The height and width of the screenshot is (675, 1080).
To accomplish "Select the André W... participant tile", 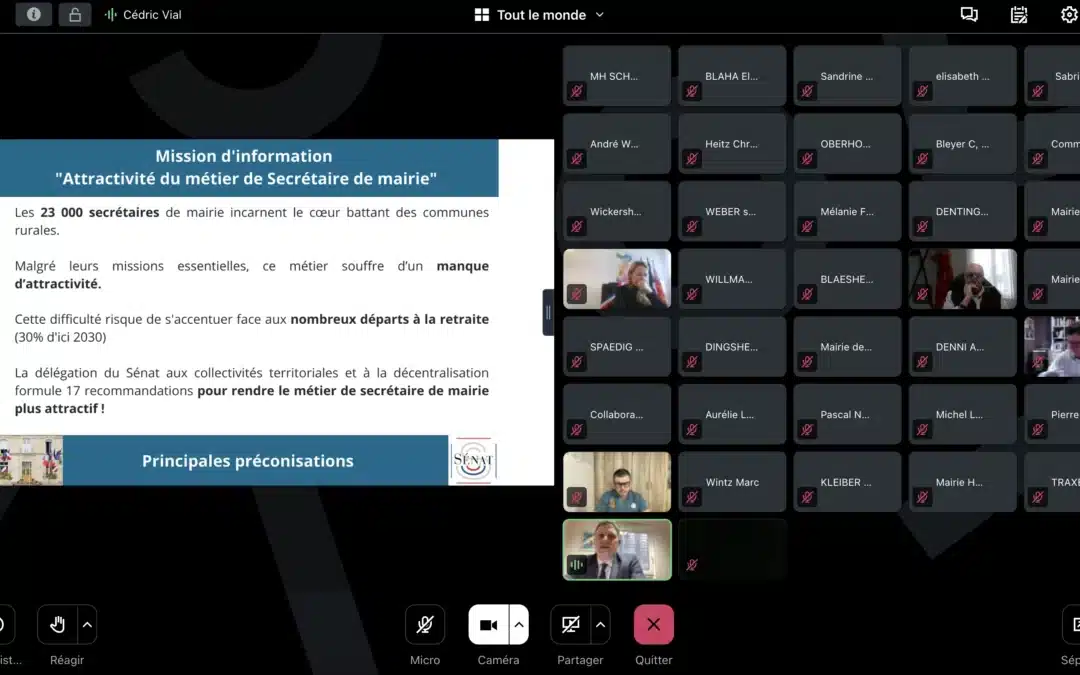I will (617, 143).
